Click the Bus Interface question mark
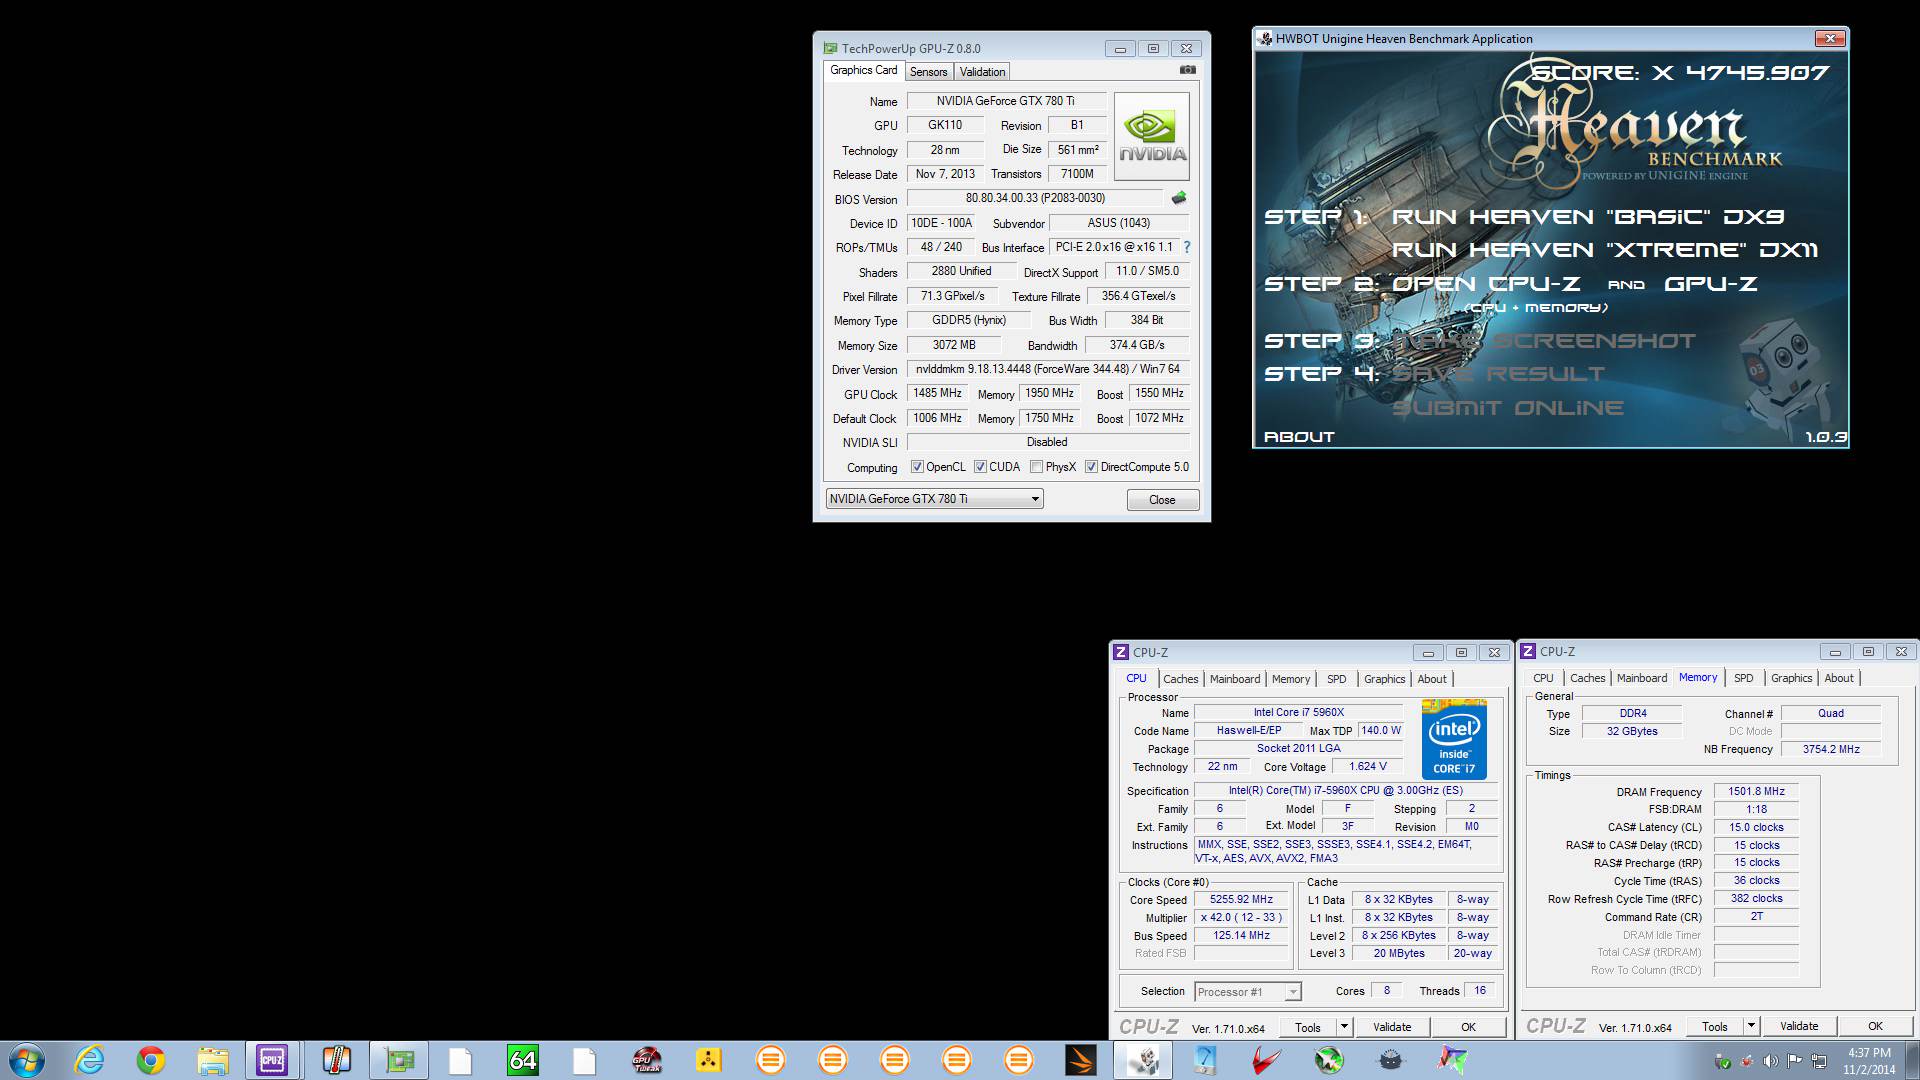The image size is (1920, 1080). [1187, 247]
